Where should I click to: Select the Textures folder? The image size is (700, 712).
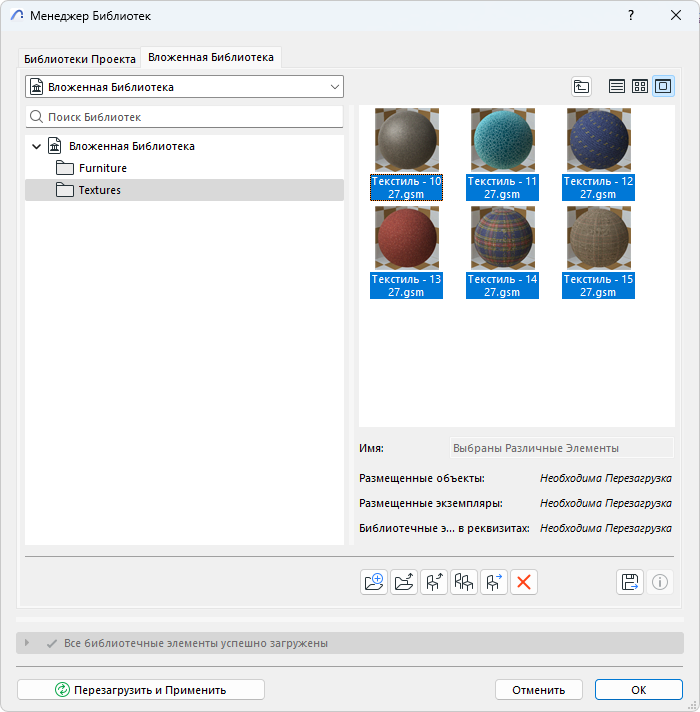point(184,190)
